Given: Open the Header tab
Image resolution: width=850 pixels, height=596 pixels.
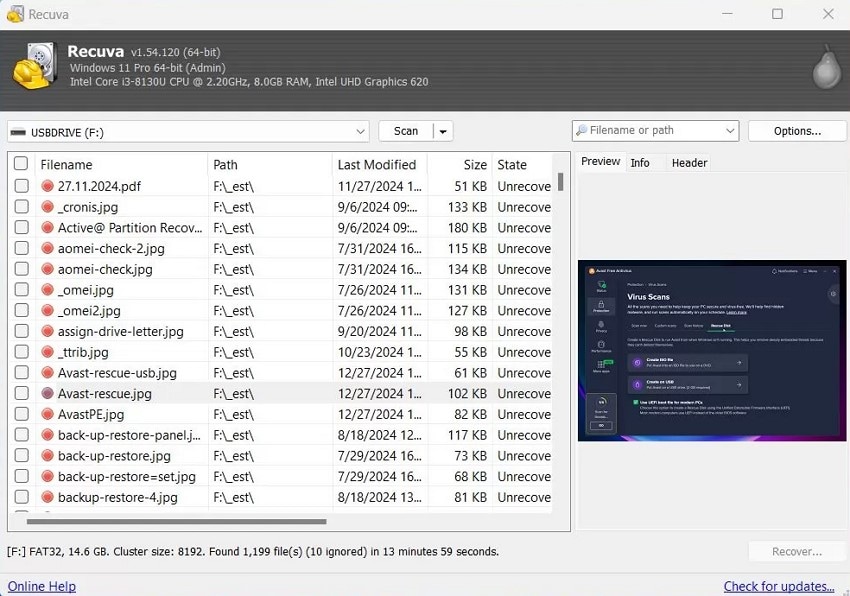Looking at the screenshot, I should pos(689,163).
